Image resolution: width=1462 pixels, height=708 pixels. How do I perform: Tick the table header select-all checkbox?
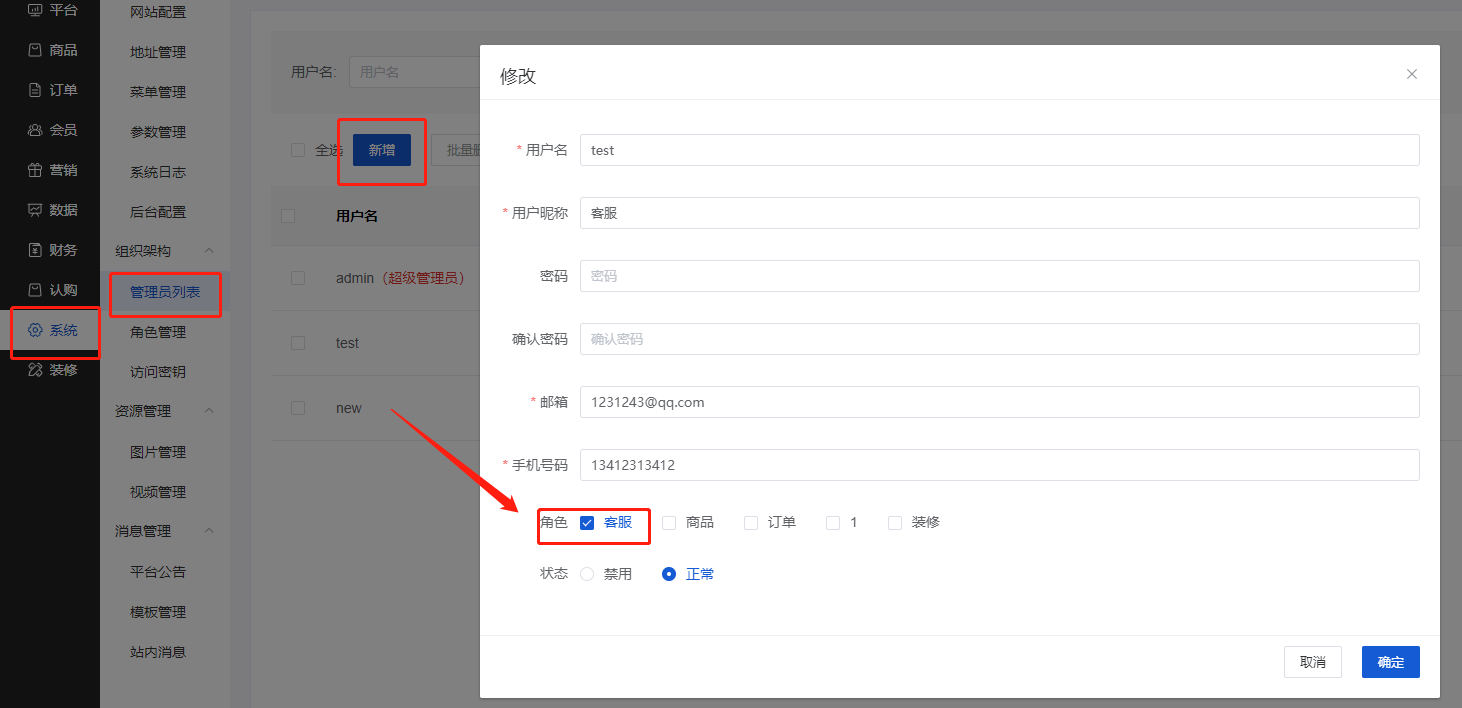tap(288, 216)
